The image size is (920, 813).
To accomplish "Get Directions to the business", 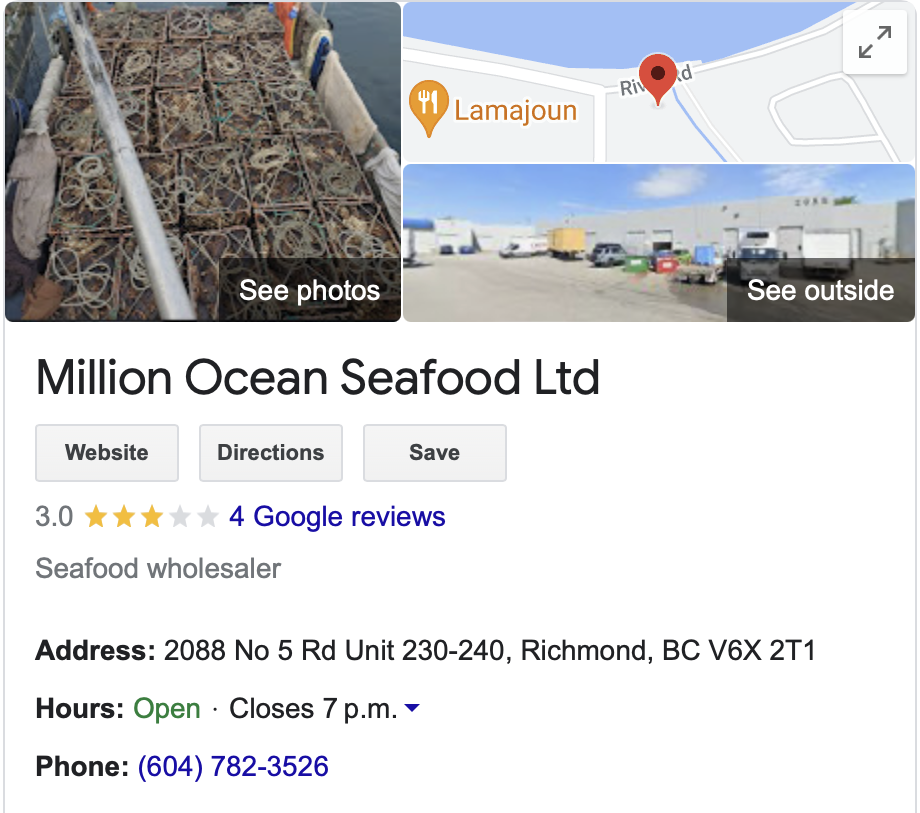I will [x=271, y=453].
